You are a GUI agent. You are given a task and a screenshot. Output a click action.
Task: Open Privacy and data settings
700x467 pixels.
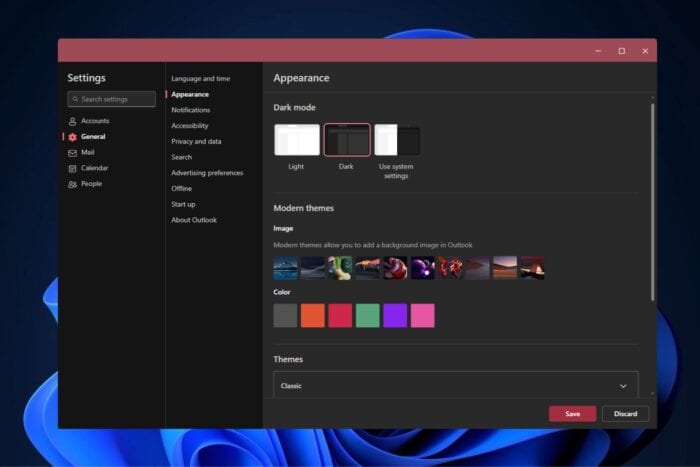196,141
